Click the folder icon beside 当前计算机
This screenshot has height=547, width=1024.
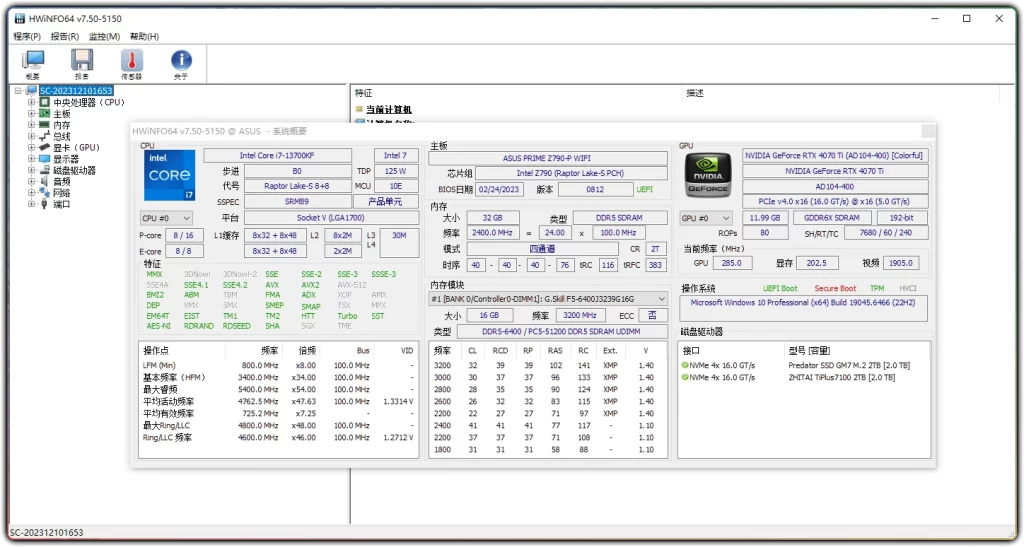(x=359, y=109)
